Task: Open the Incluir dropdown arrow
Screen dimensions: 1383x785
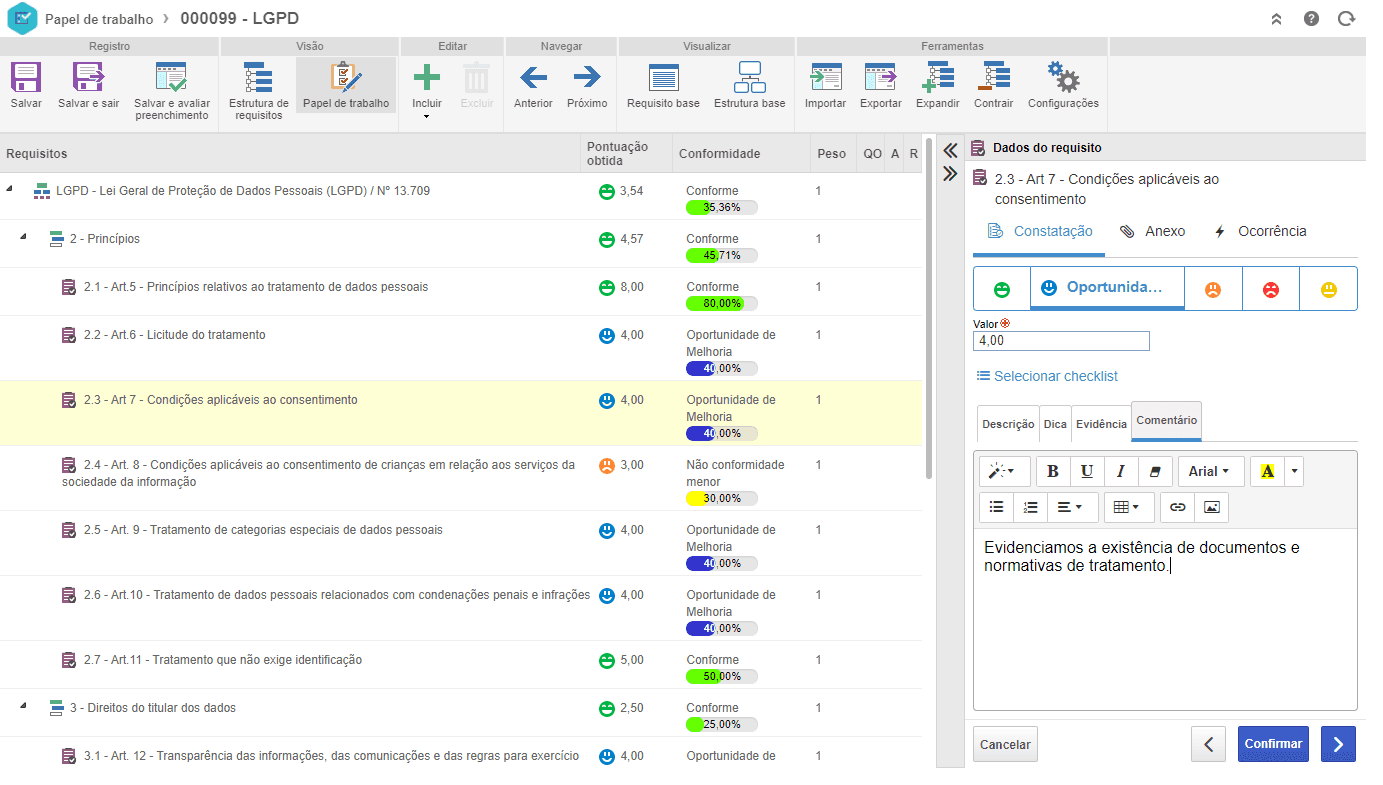Action: [426, 117]
